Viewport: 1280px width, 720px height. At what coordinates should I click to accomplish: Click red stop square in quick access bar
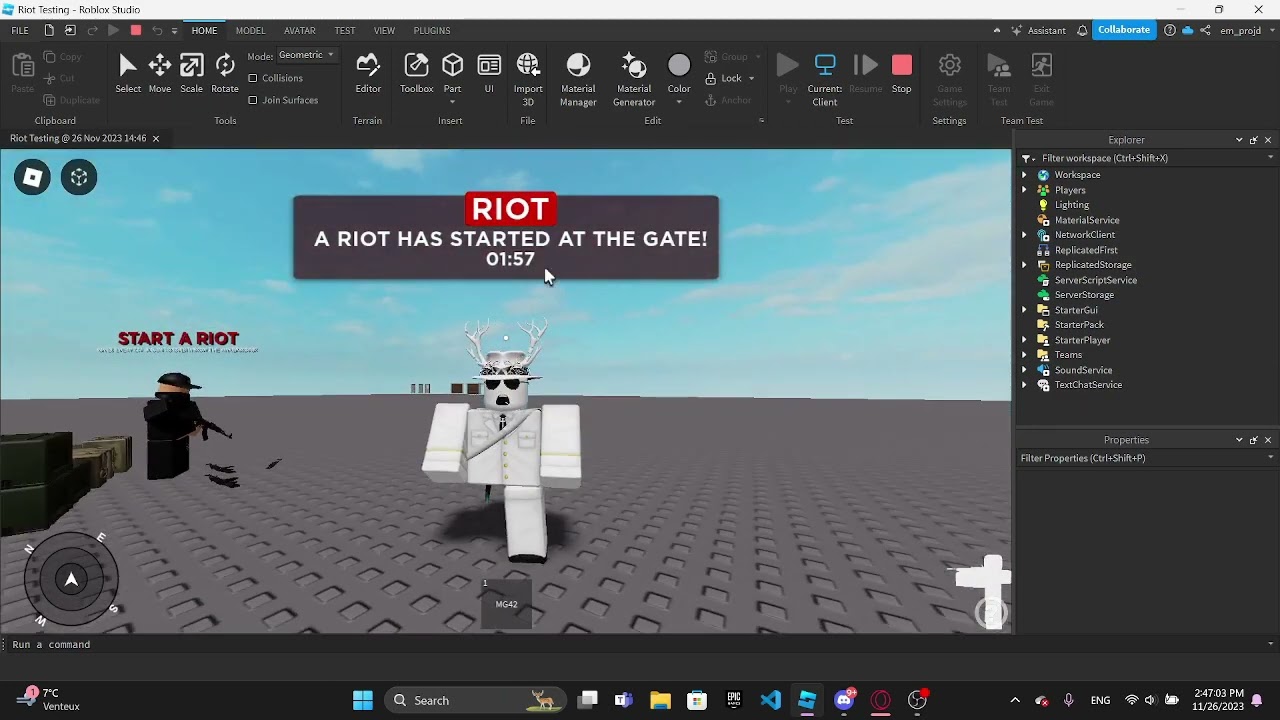[136, 30]
